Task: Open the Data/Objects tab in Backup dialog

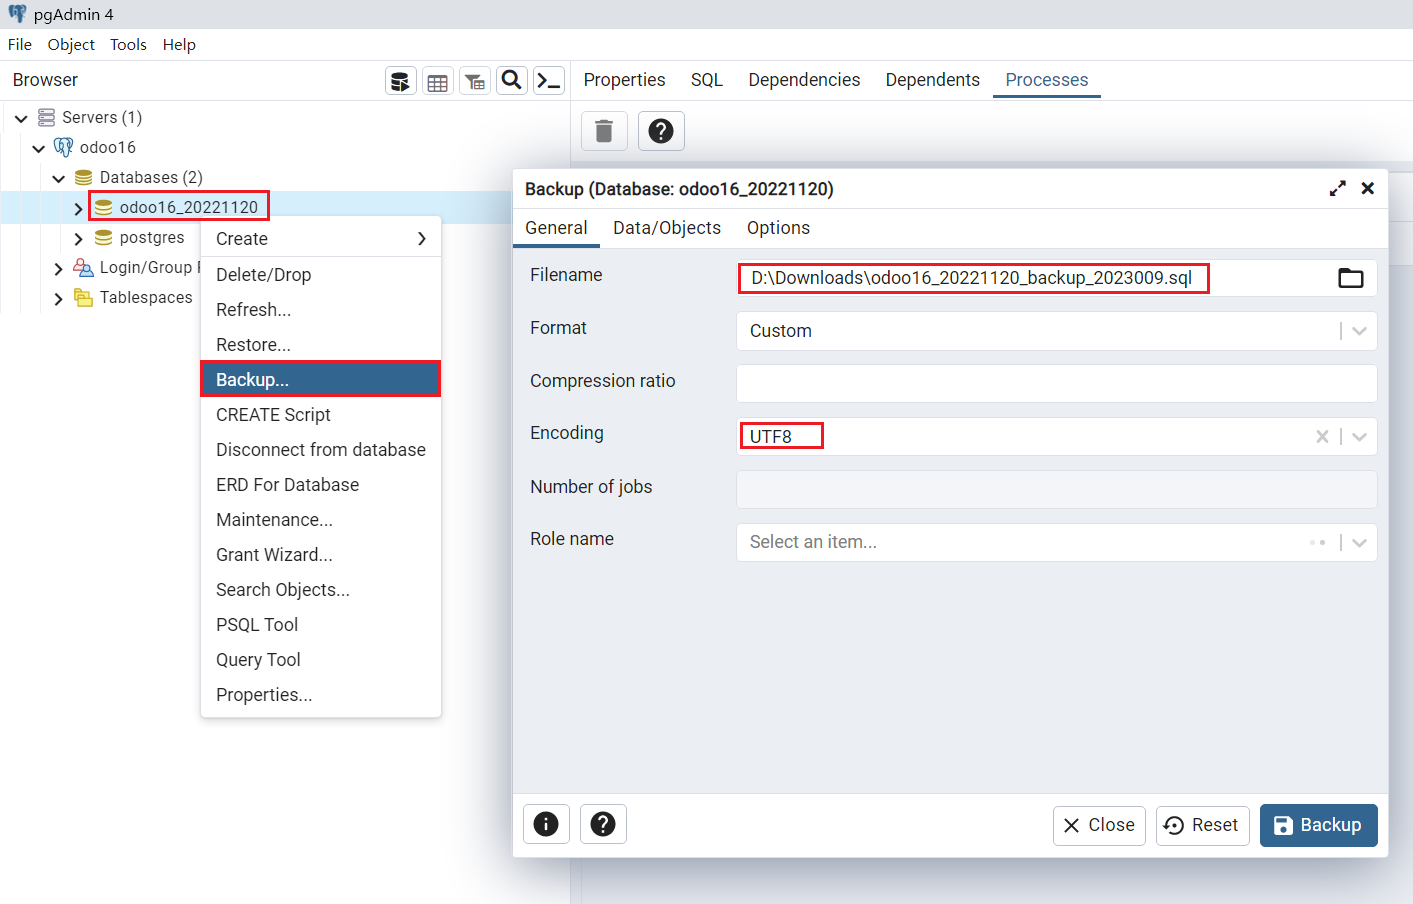Action: coord(667,228)
